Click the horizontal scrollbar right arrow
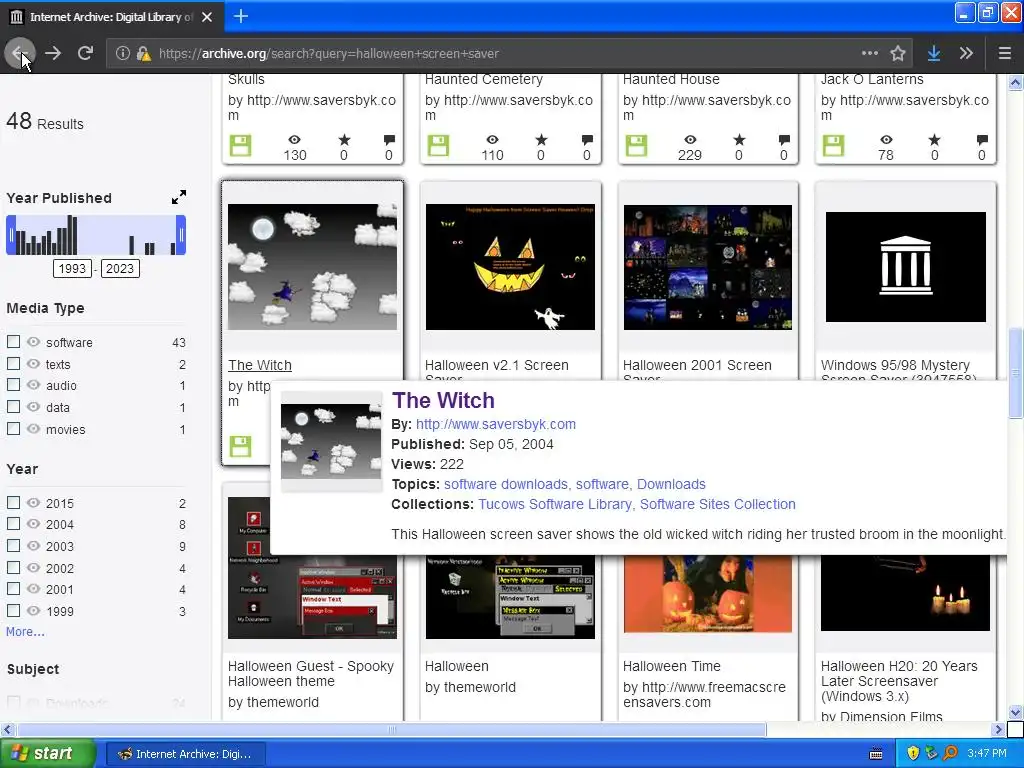Screen dimensions: 1024x768 (998, 729)
